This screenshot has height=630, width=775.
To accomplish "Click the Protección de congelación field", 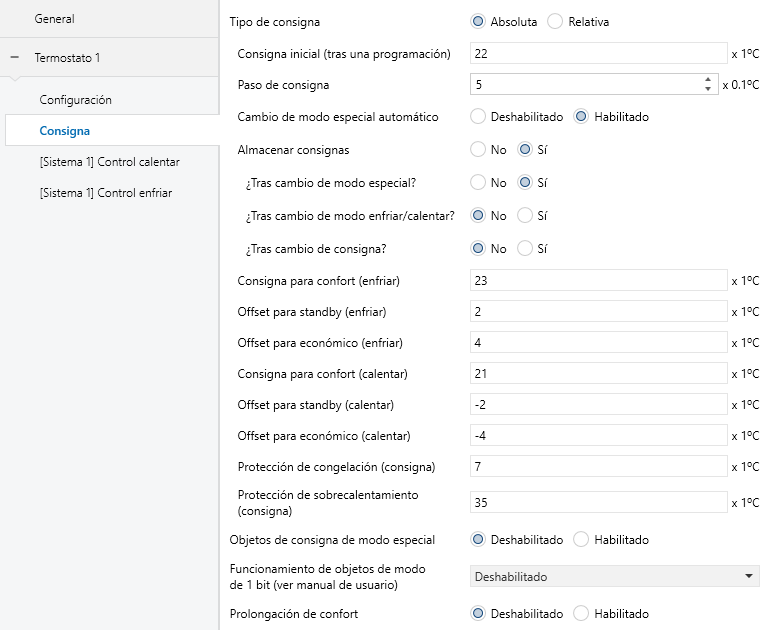I will 599,466.
